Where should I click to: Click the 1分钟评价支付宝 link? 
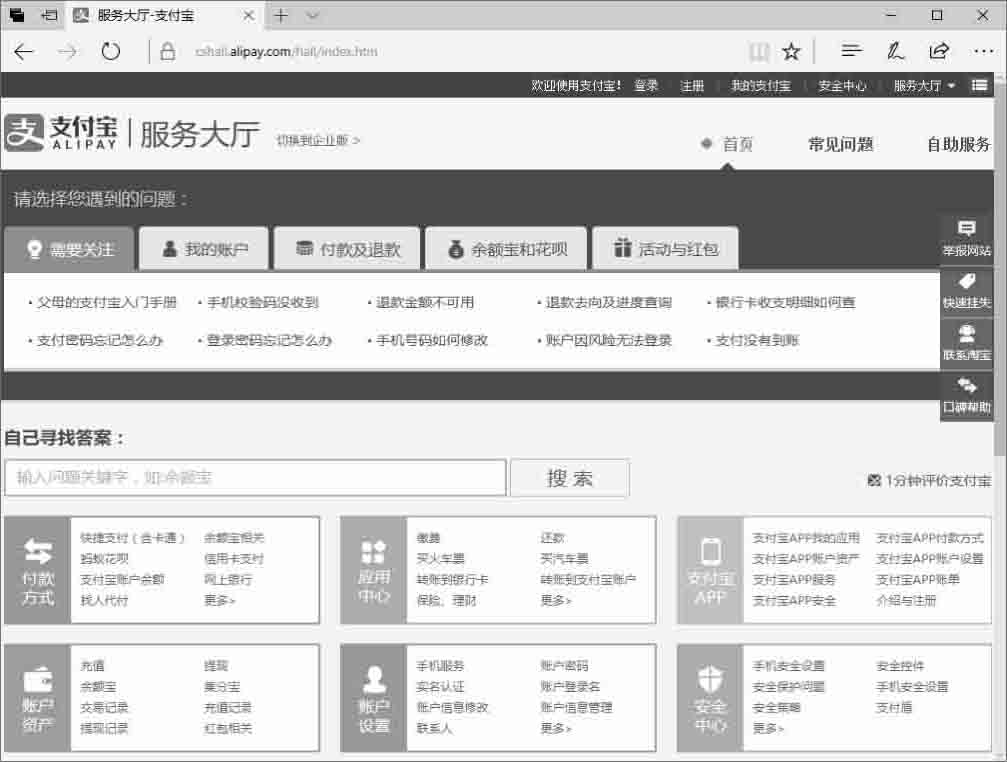[x=938, y=480]
